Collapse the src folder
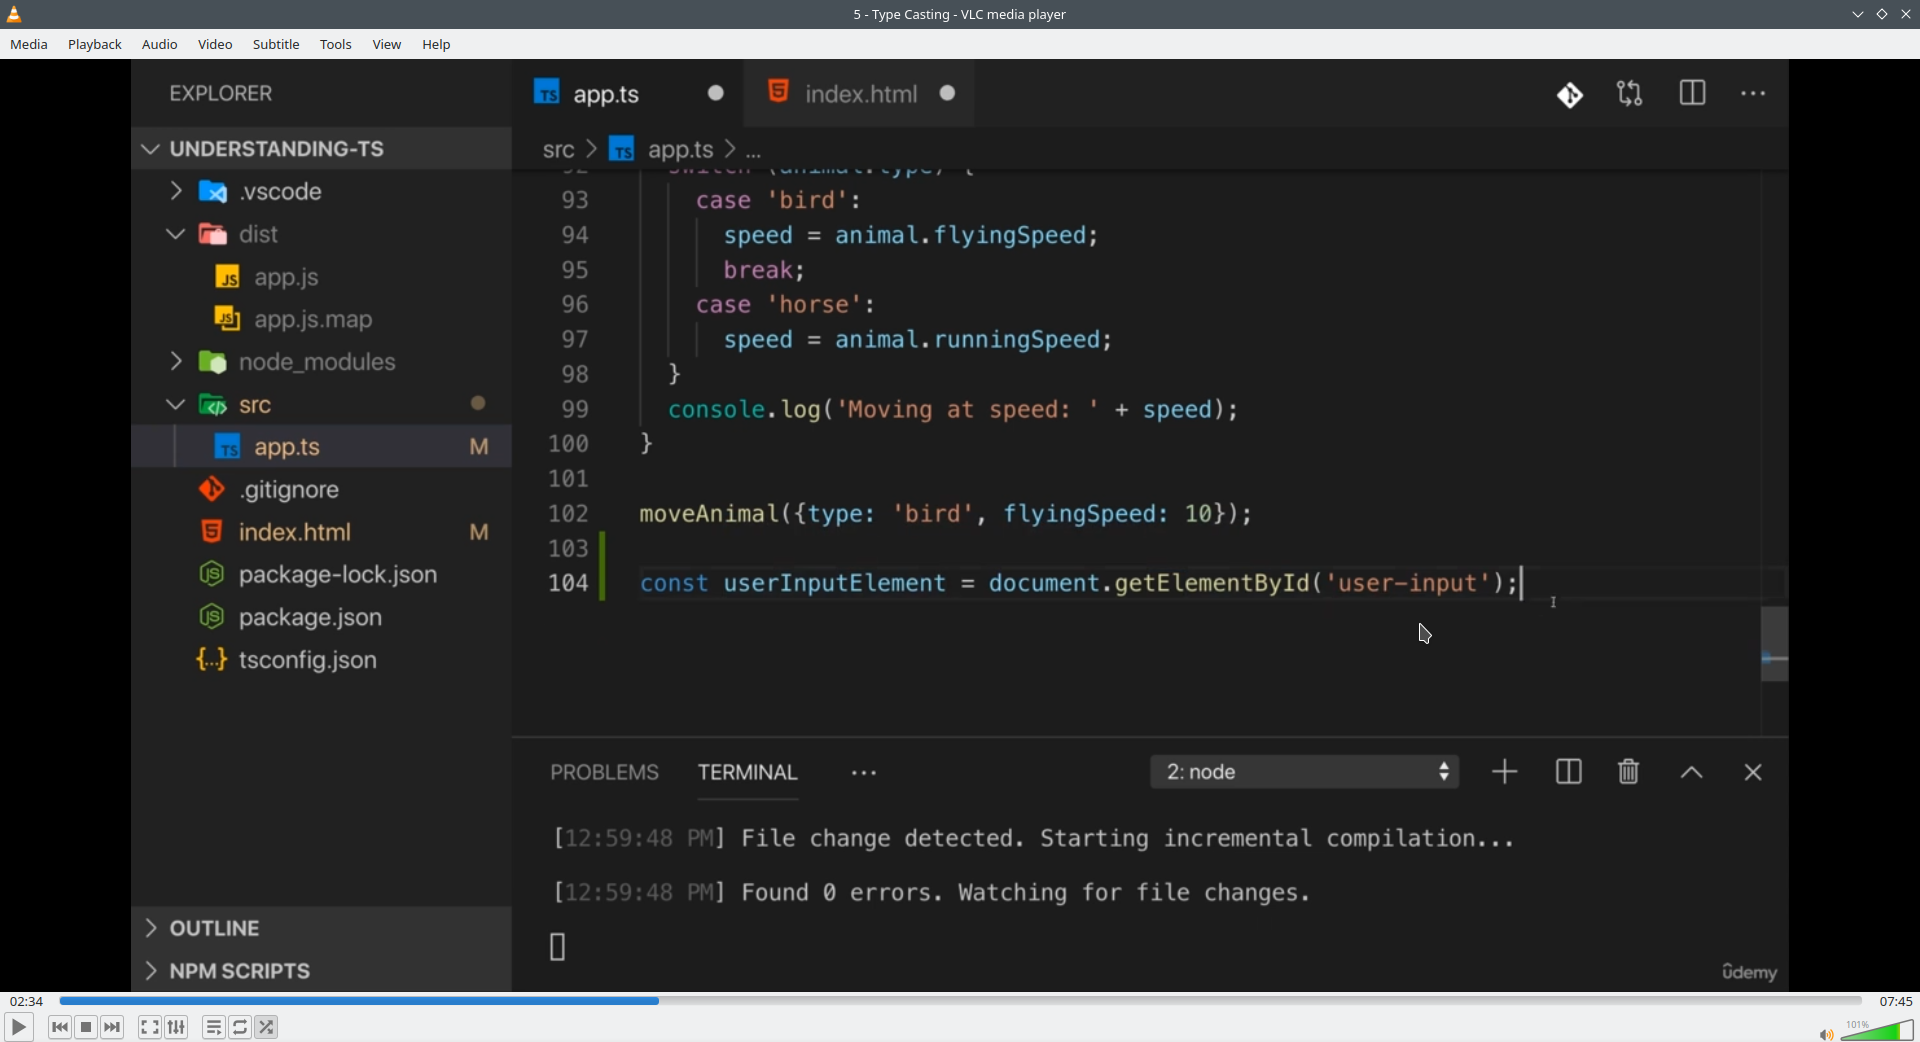The height and width of the screenshot is (1042, 1920). click(x=321, y=404)
